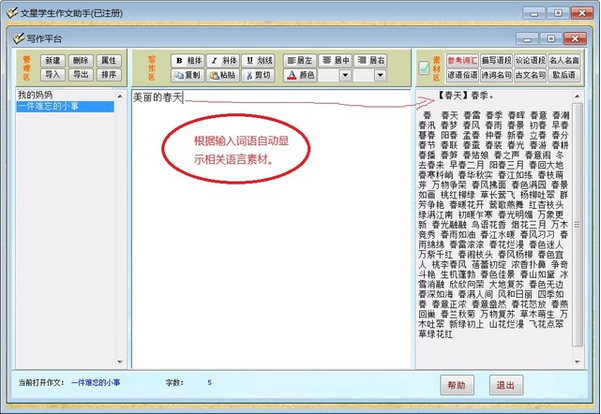Open the 颜色 text color picker
The image size is (601, 414).
click(302, 75)
